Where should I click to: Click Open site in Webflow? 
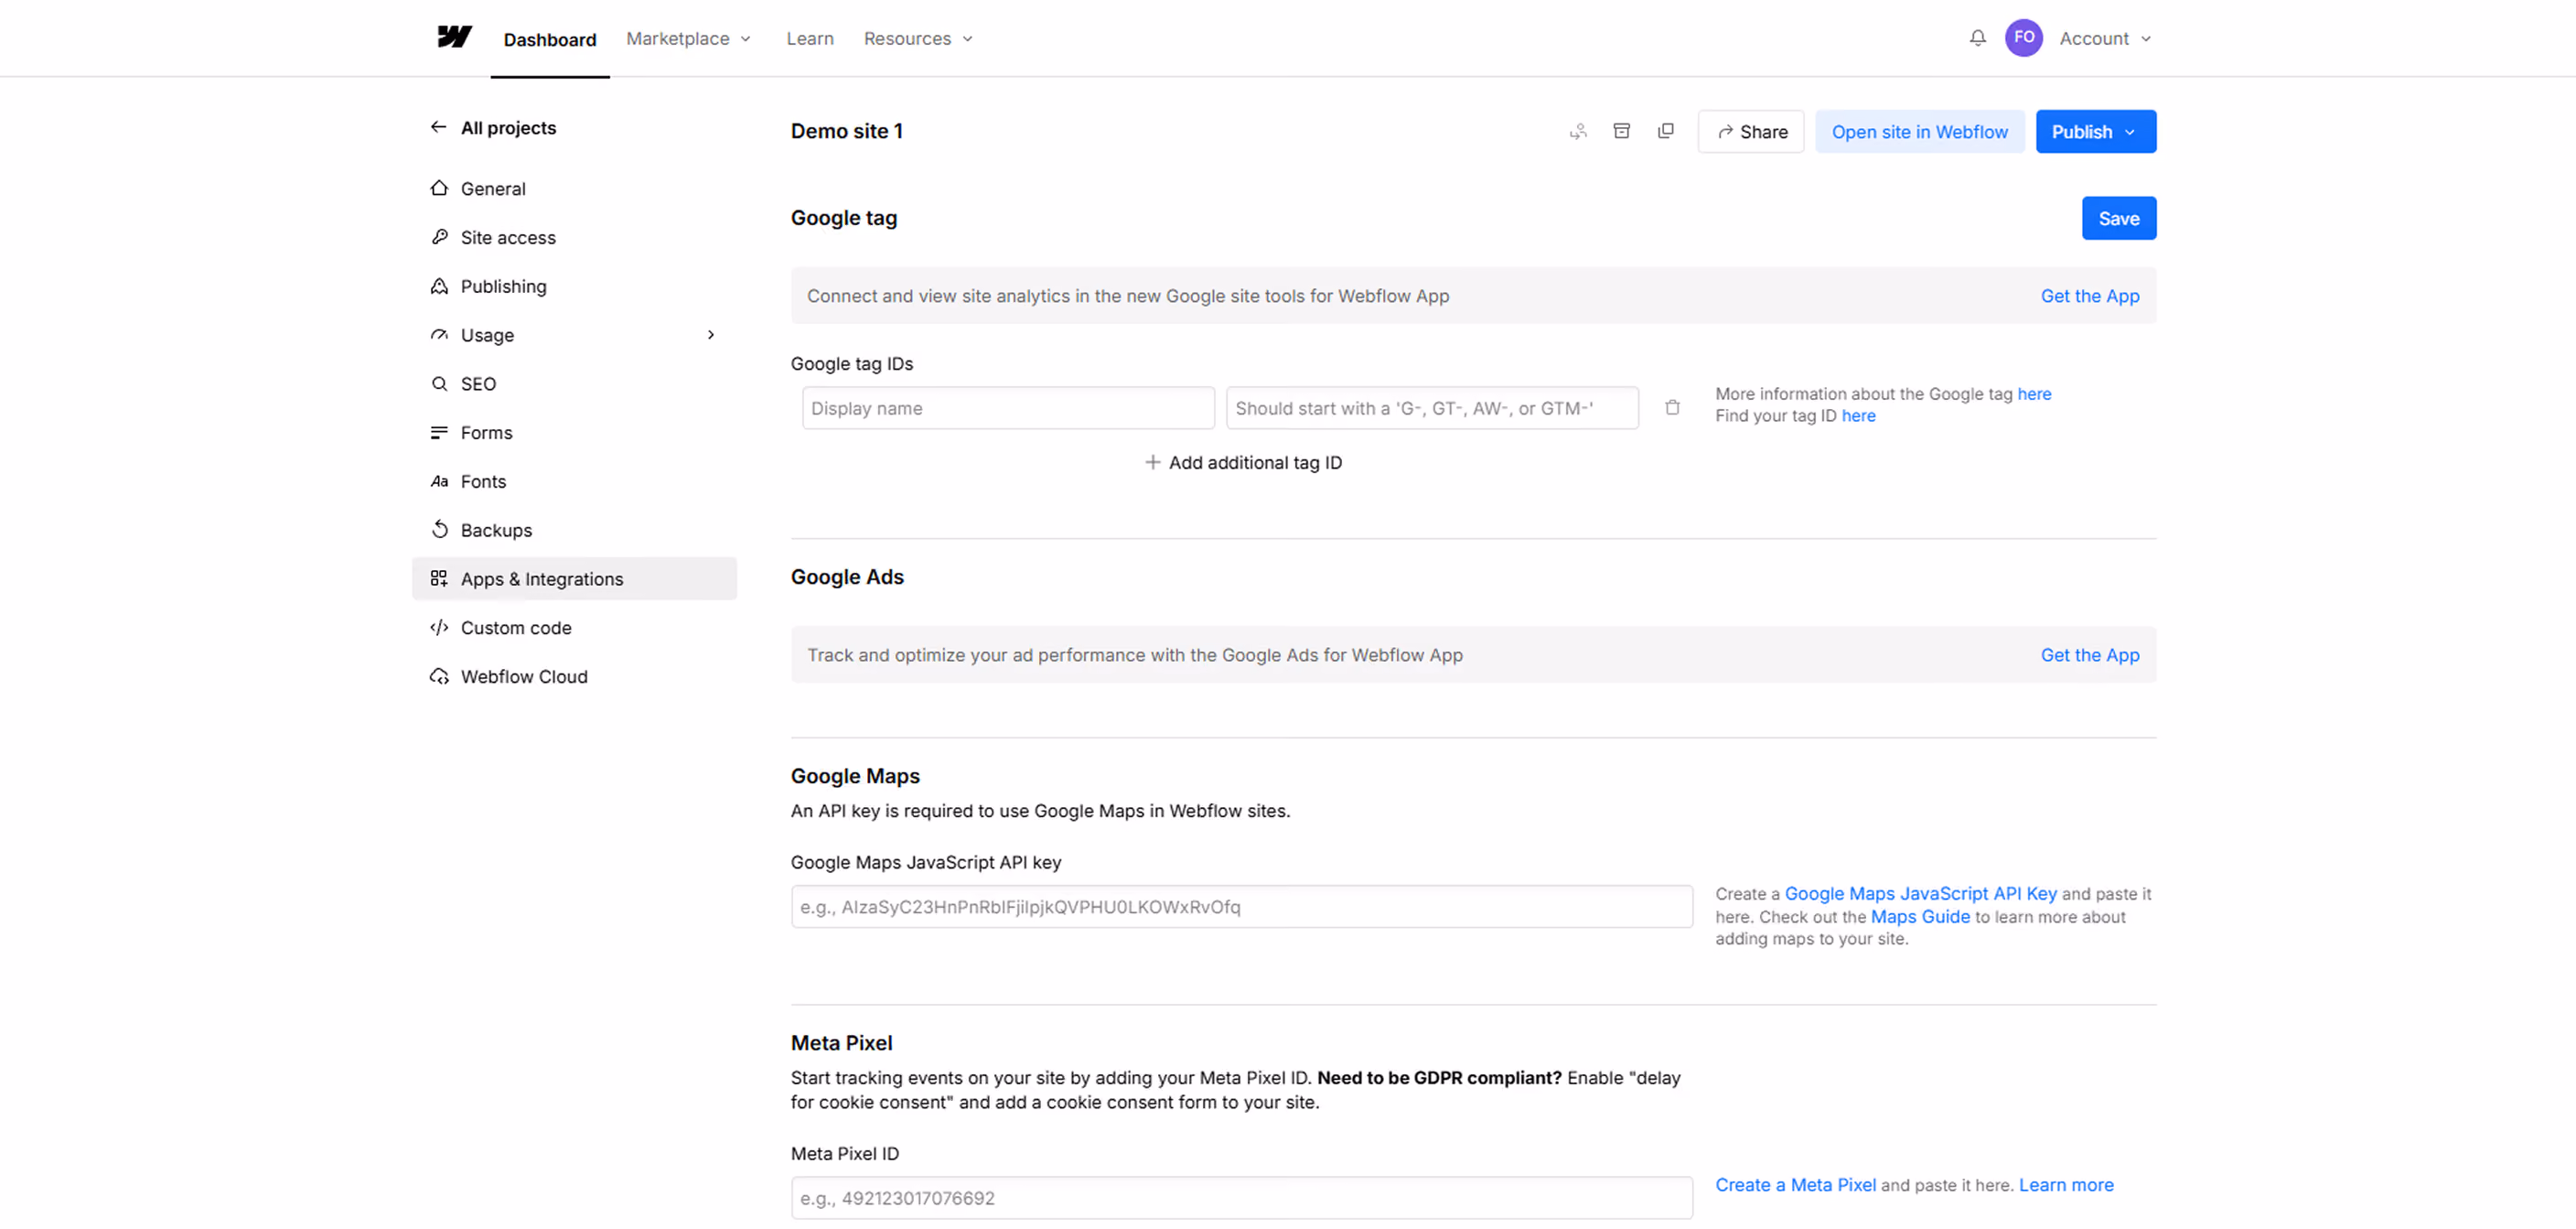click(1919, 131)
